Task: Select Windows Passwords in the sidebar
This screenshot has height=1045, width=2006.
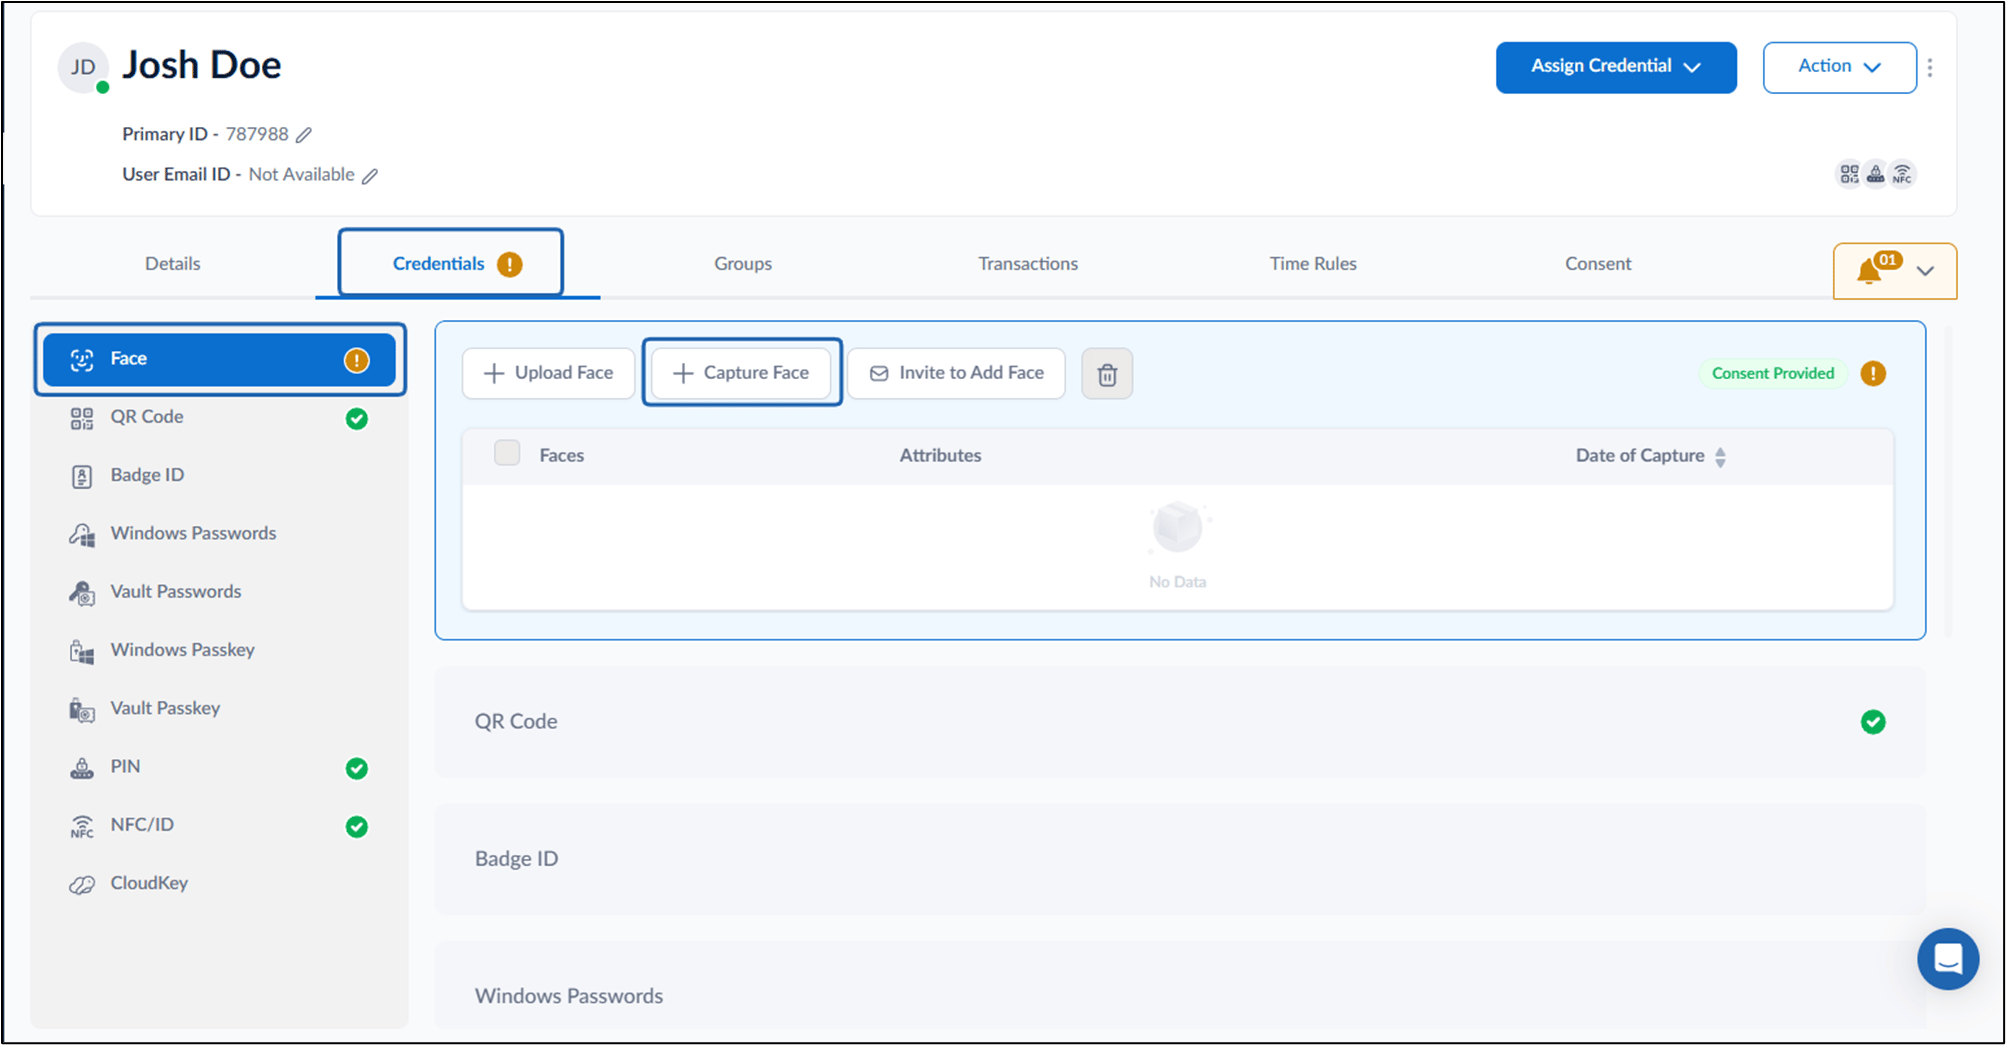Action: 219,533
